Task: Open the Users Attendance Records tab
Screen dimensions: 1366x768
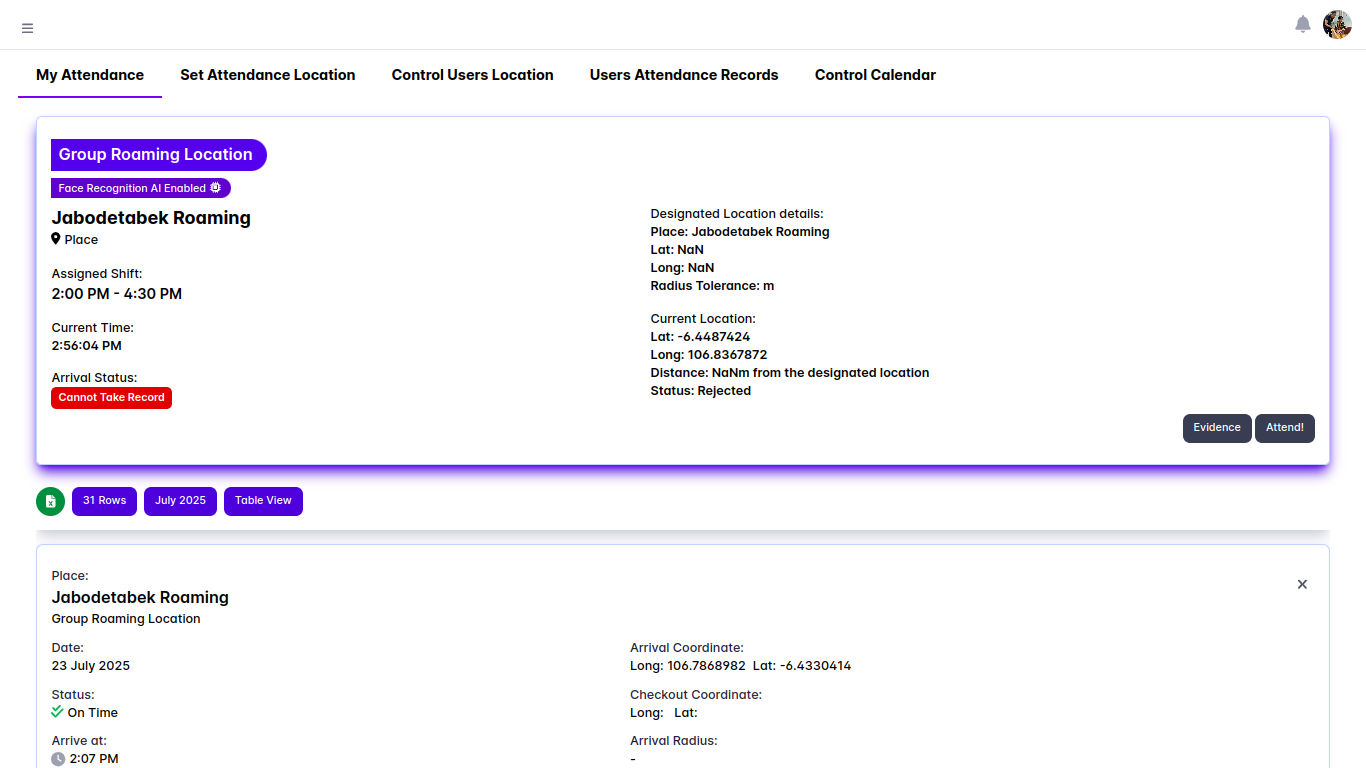Action: tap(684, 75)
